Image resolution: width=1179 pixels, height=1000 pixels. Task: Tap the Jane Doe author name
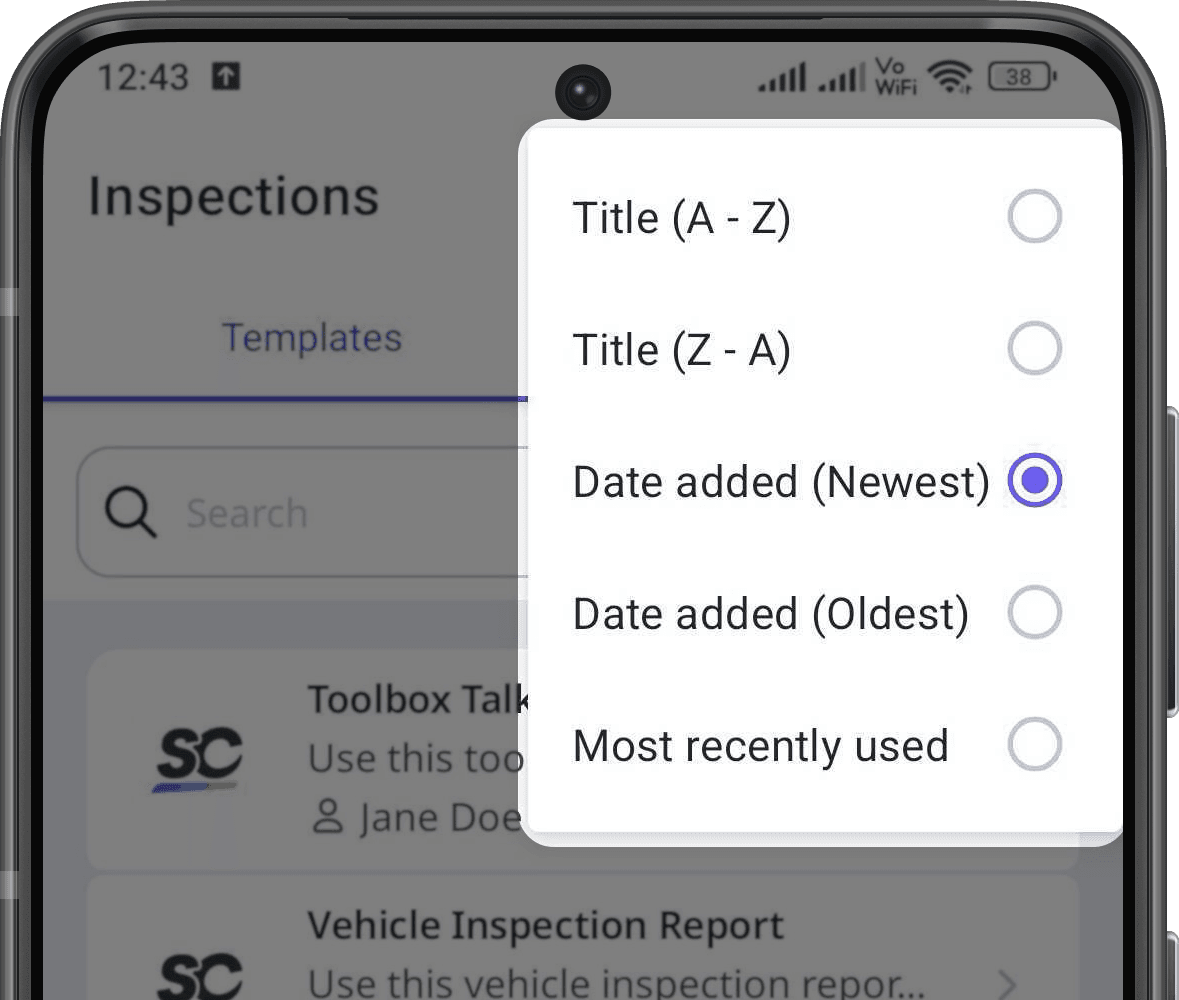(x=420, y=817)
